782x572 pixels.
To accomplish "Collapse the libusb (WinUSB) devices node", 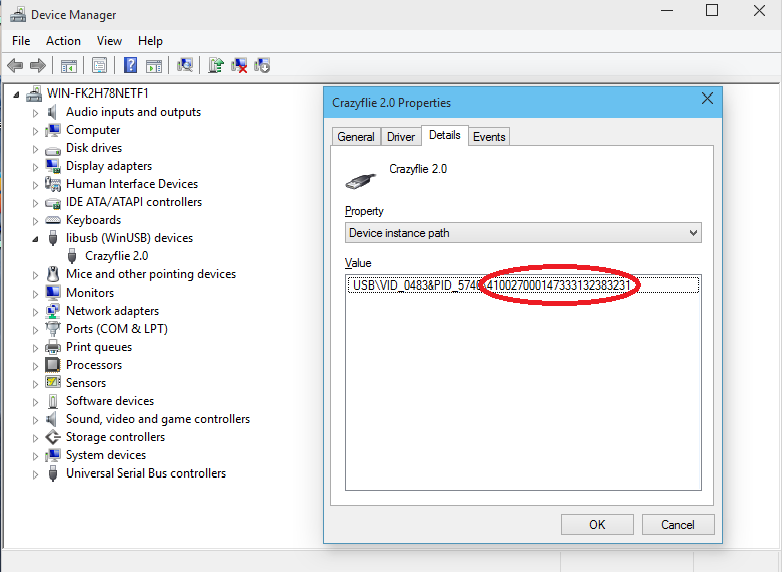I will 35,239.
